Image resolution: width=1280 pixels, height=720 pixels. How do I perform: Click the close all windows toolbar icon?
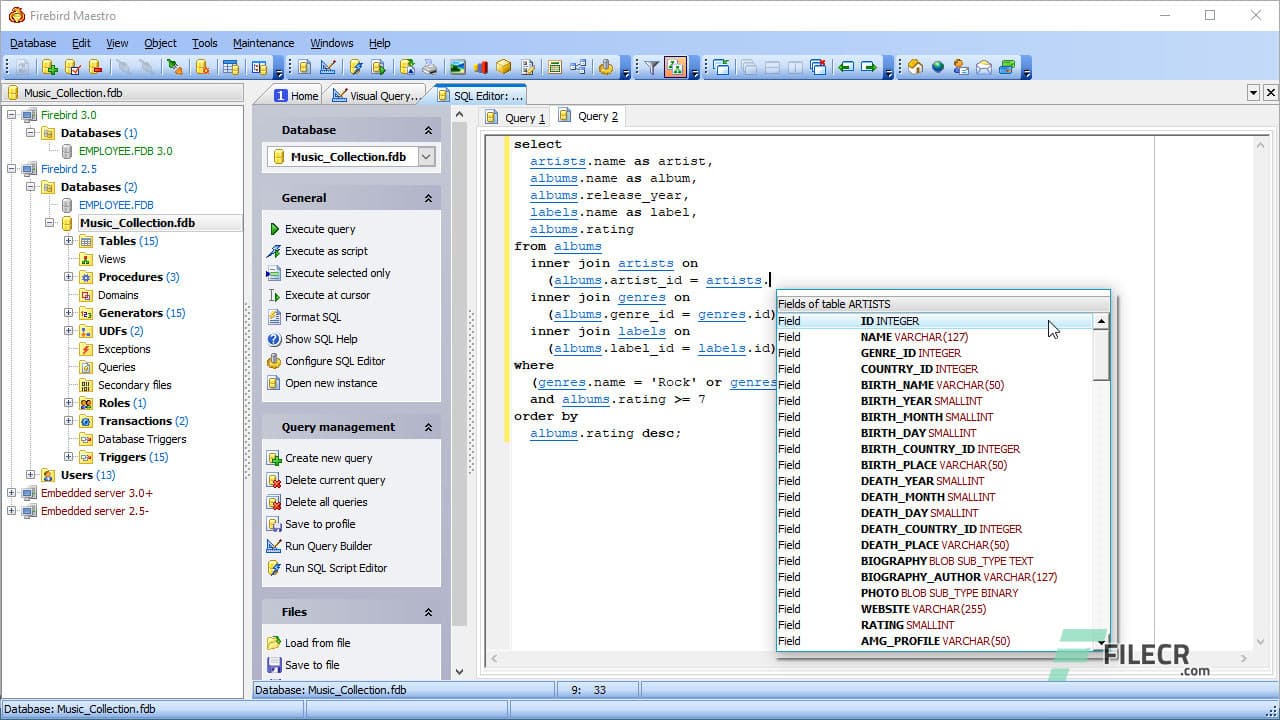[817, 67]
